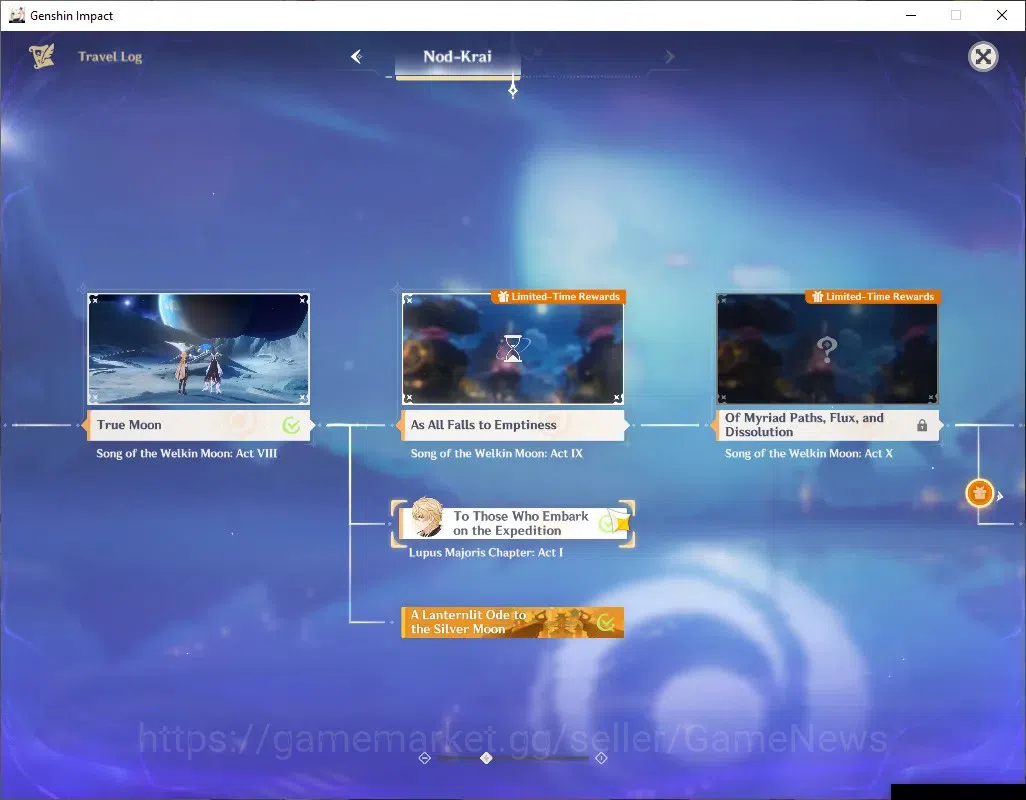Click the Of Myriad Paths, Flux, and Dissolution title
The image size is (1026, 800).
click(804, 425)
